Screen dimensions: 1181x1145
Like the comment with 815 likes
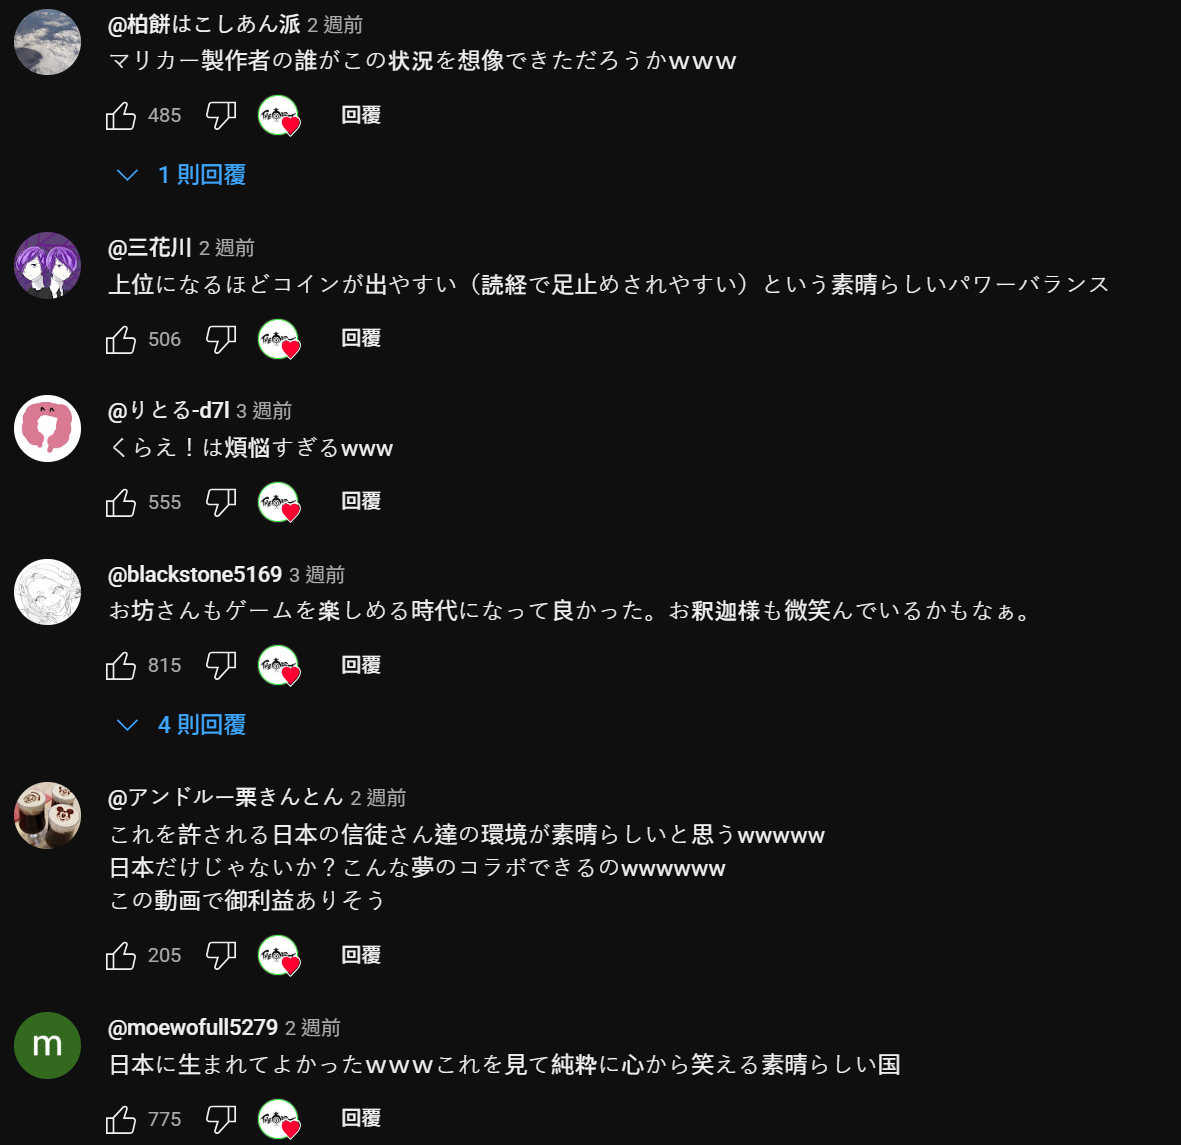(x=121, y=666)
